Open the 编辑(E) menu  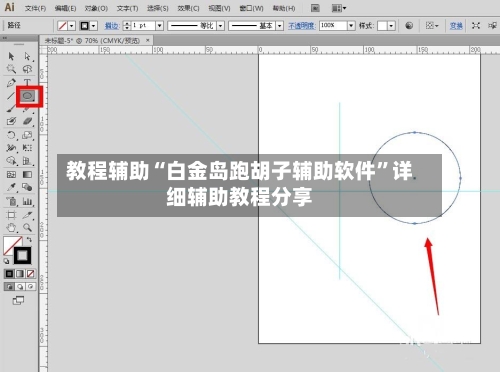click(65, 8)
